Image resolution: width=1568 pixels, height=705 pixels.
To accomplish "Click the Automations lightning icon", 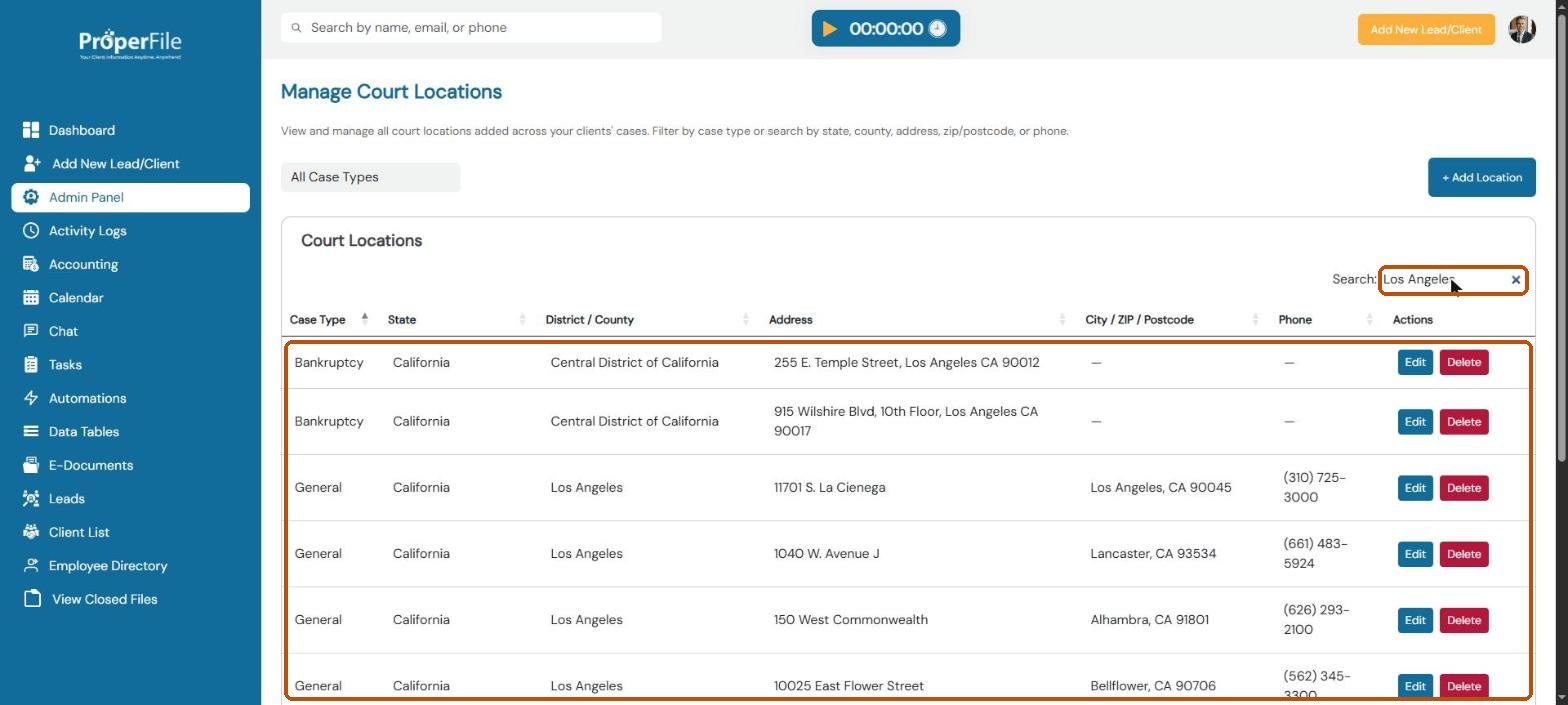I will 31,398.
